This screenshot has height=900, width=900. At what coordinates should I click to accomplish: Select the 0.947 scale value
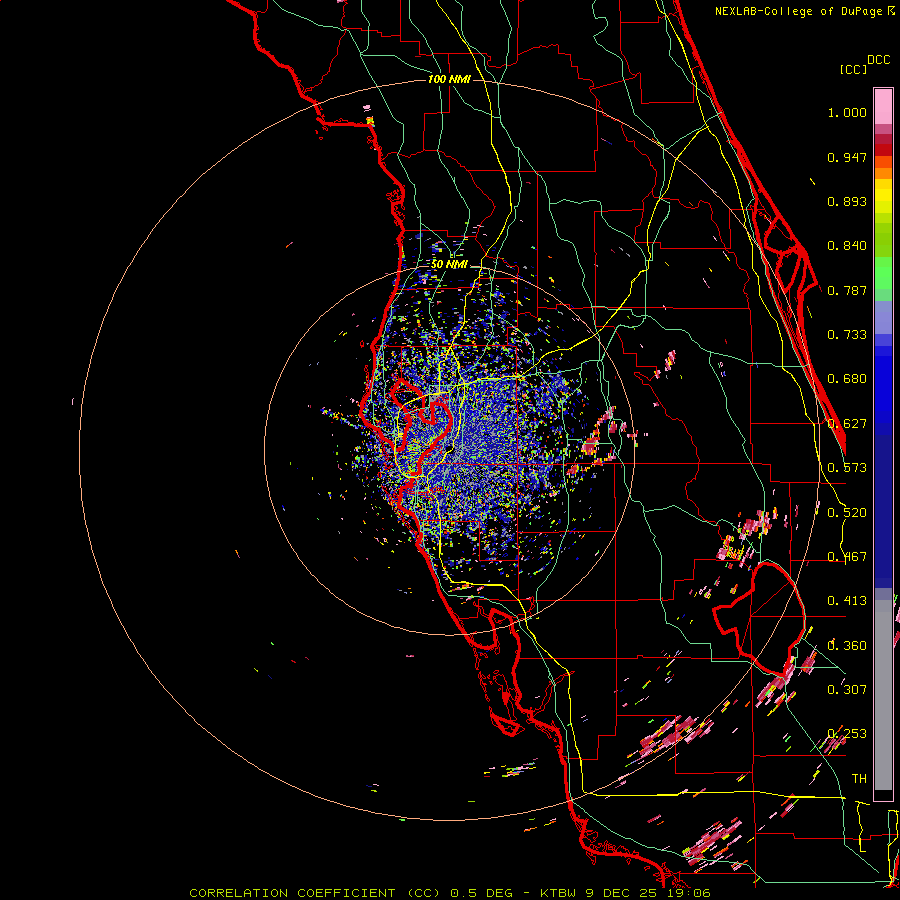pos(847,157)
